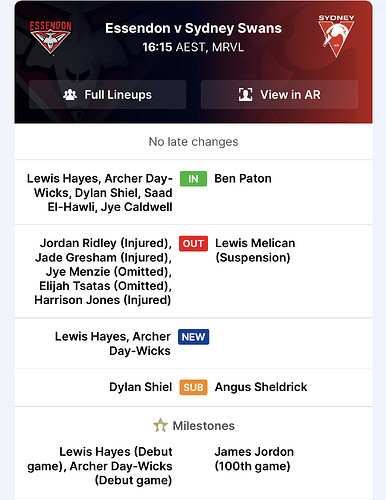
Task: Click the AR person-frame icon
Action: pyautogui.click(x=245, y=95)
